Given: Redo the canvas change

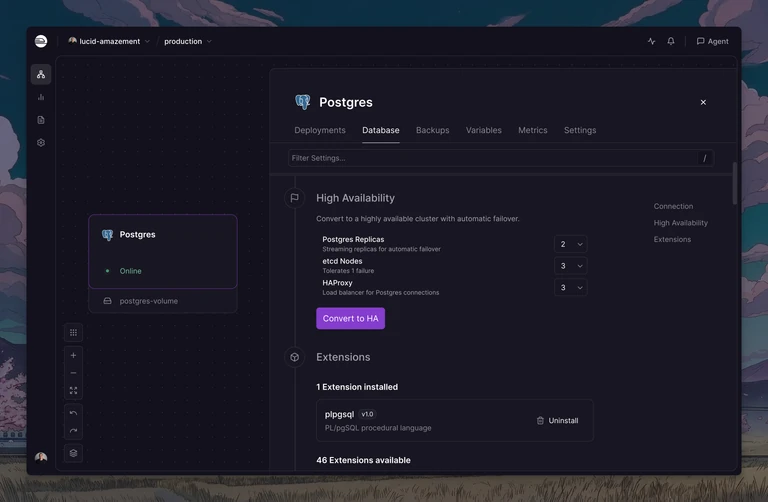Looking at the screenshot, I should (73, 431).
